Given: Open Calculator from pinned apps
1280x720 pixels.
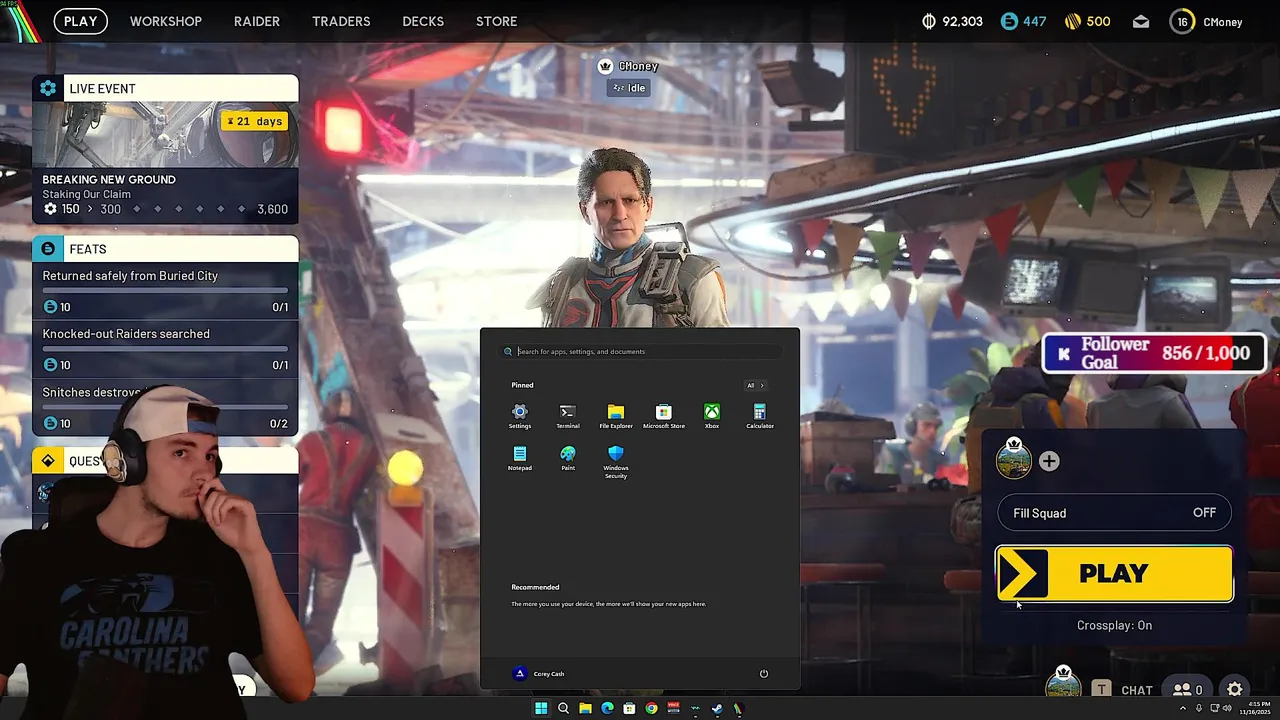Looking at the screenshot, I should 760,416.
